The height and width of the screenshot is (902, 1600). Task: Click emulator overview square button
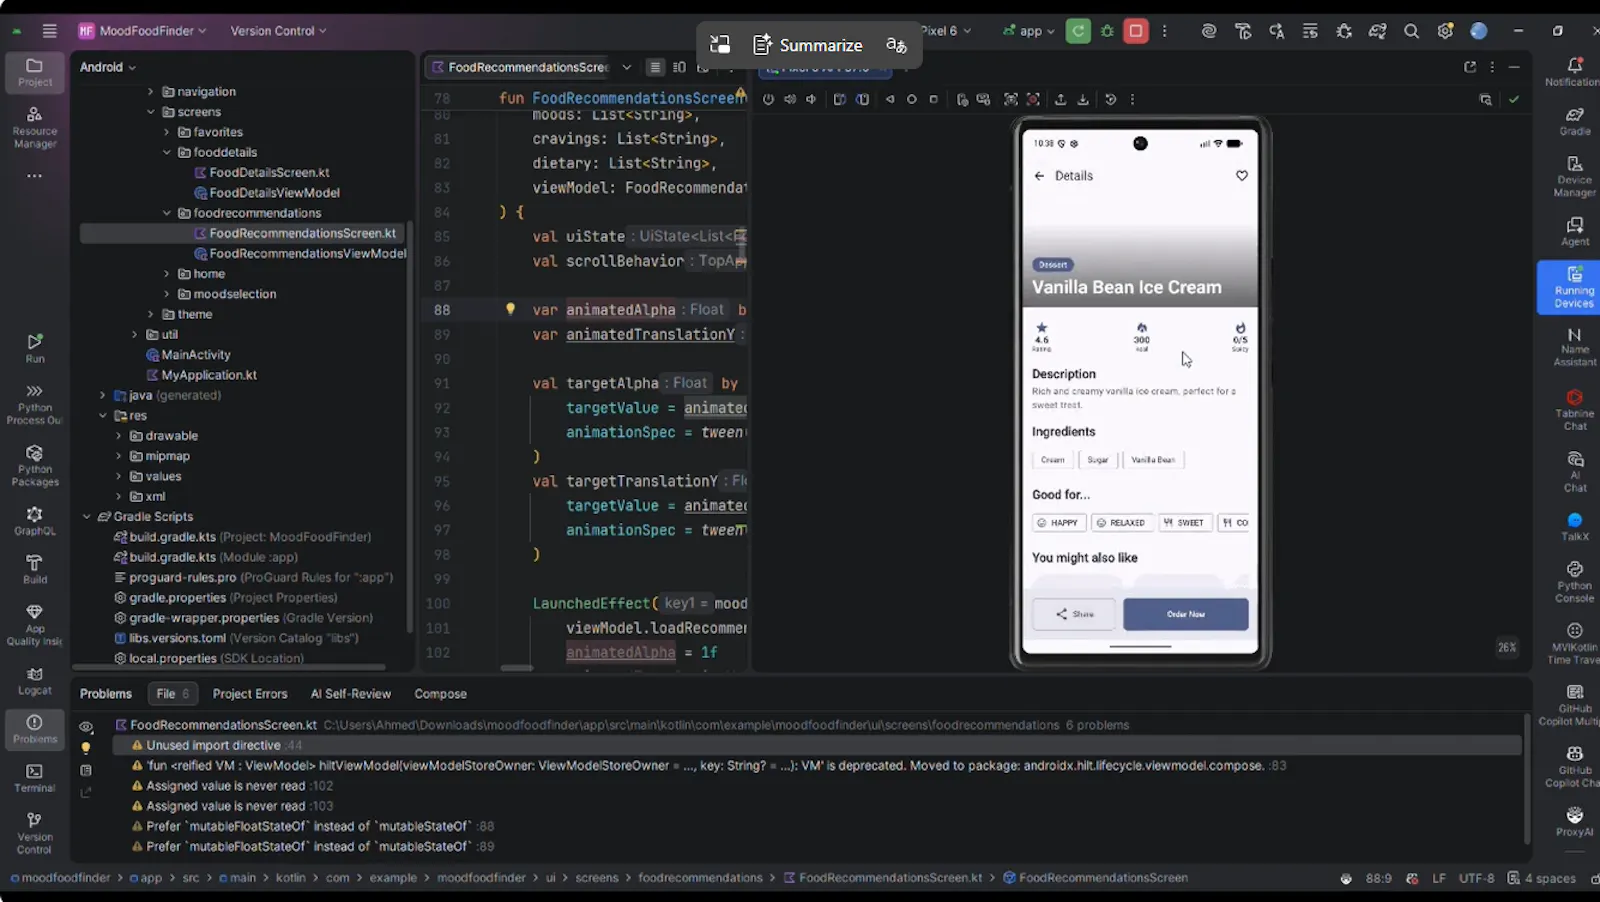[933, 99]
